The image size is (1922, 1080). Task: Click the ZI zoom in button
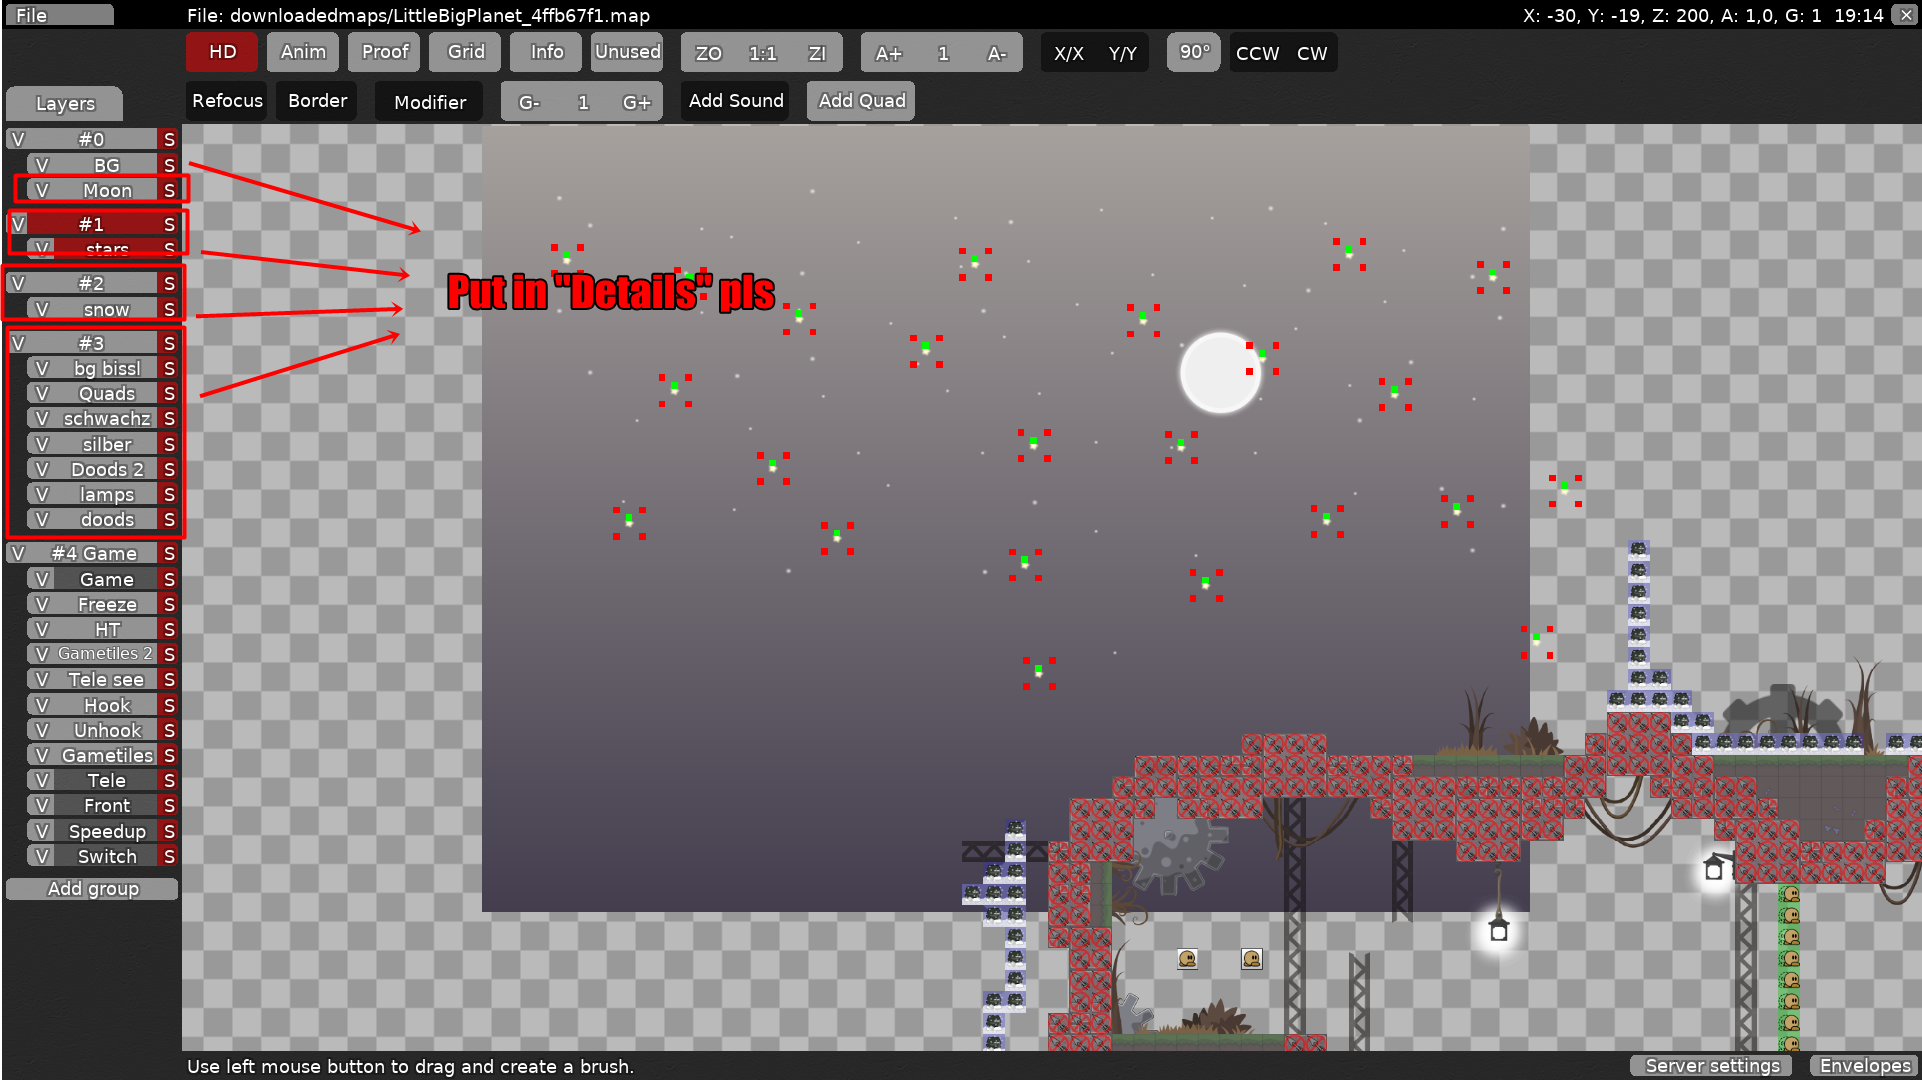point(817,53)
